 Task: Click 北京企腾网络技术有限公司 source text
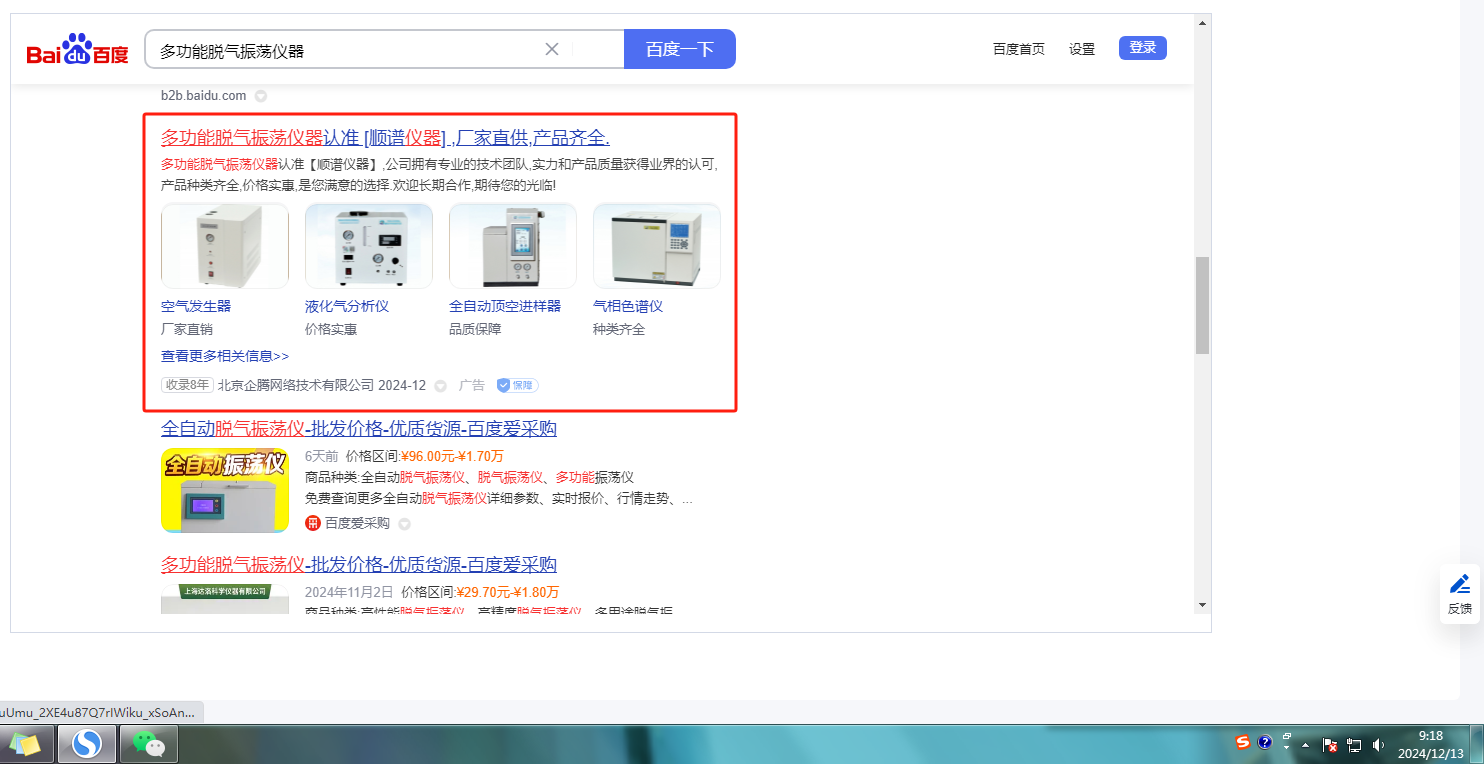coord(296,385)
